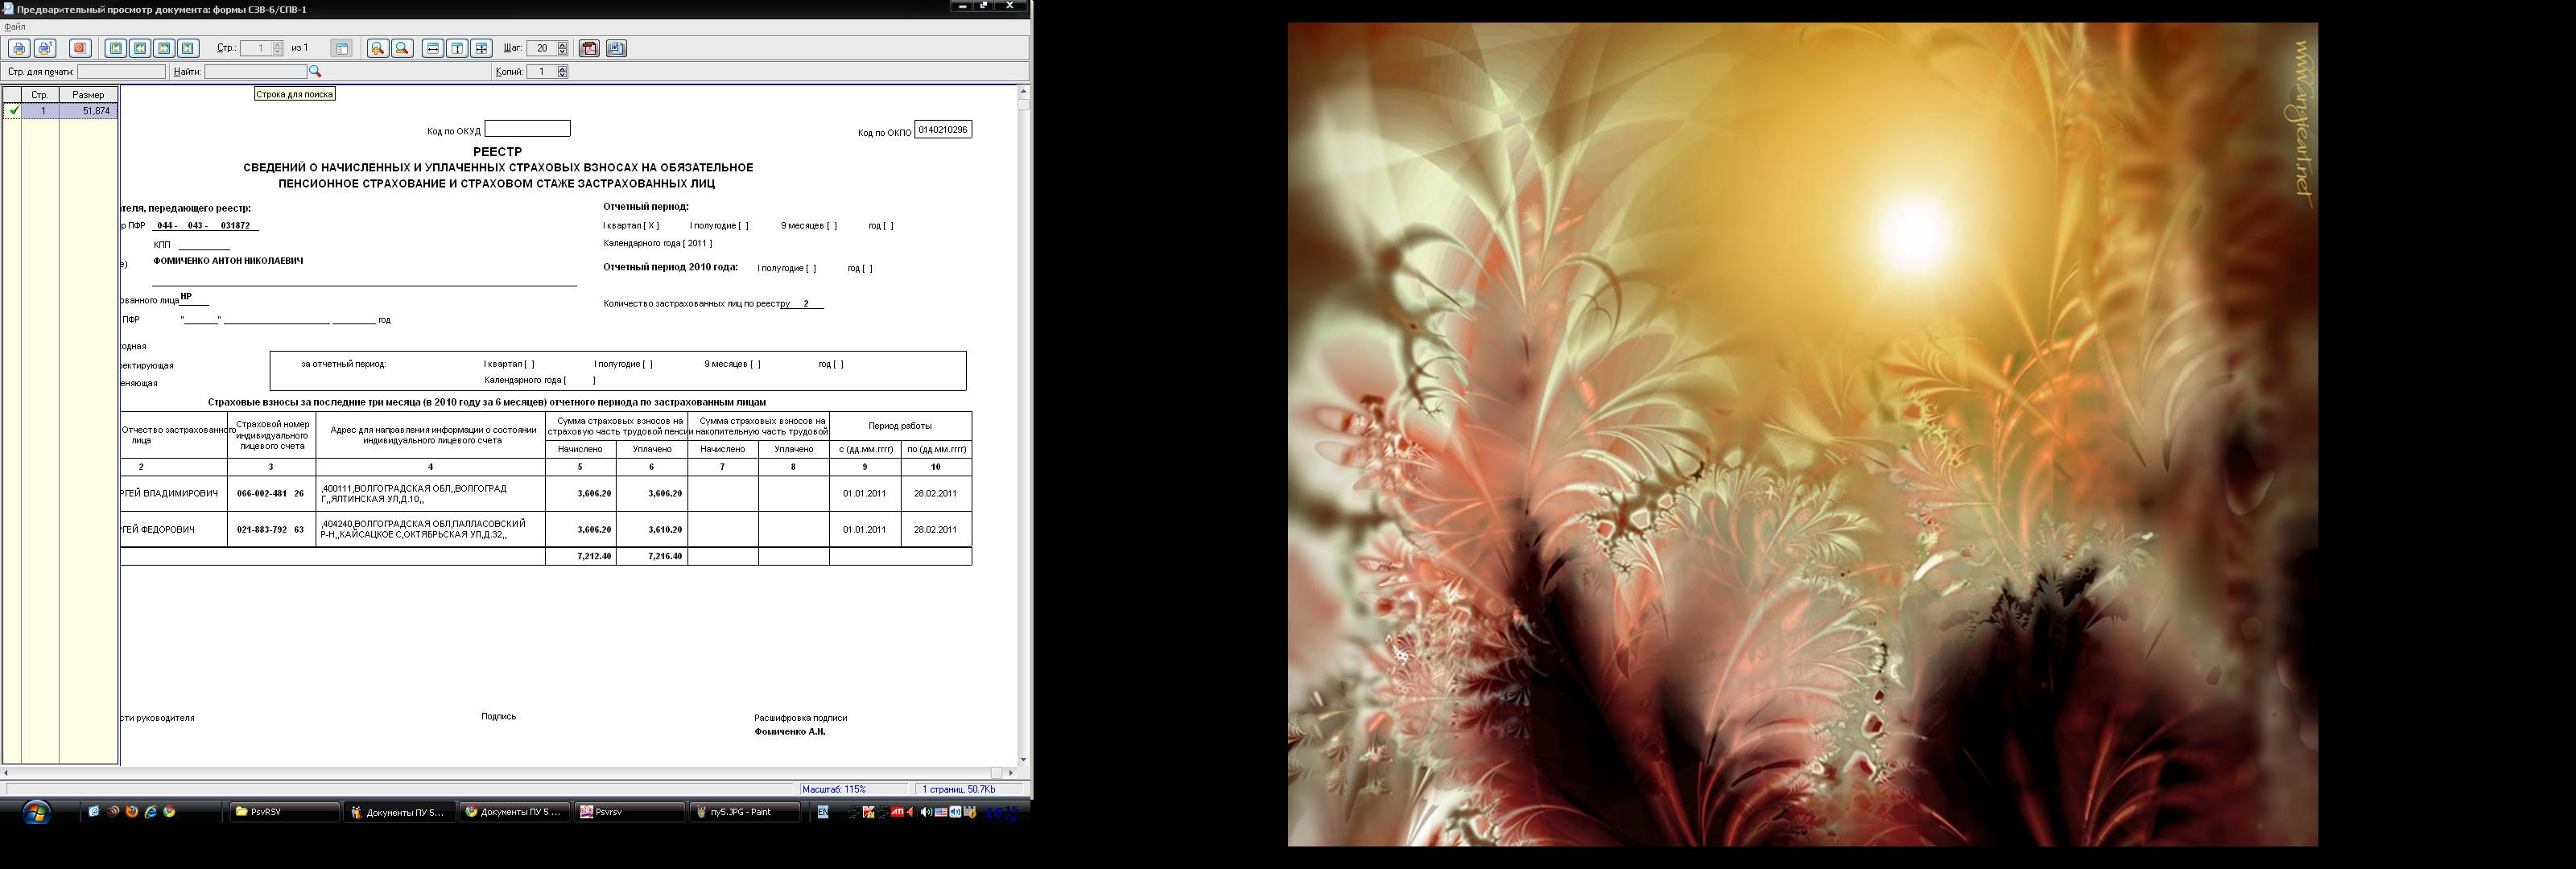Click the print current page icon

45,48
